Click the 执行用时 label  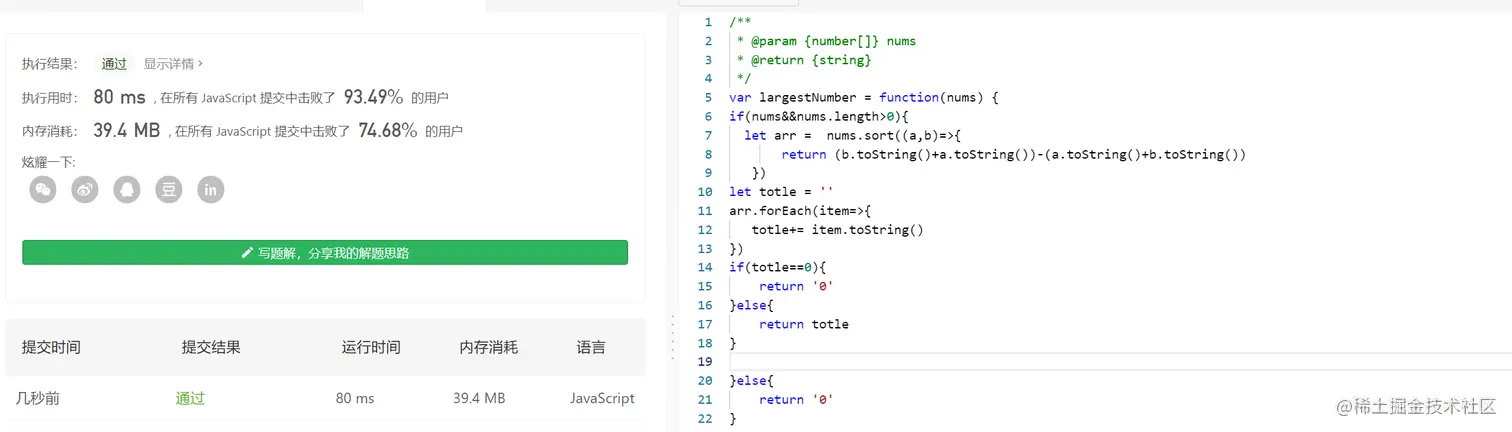(x=50, y=98)
